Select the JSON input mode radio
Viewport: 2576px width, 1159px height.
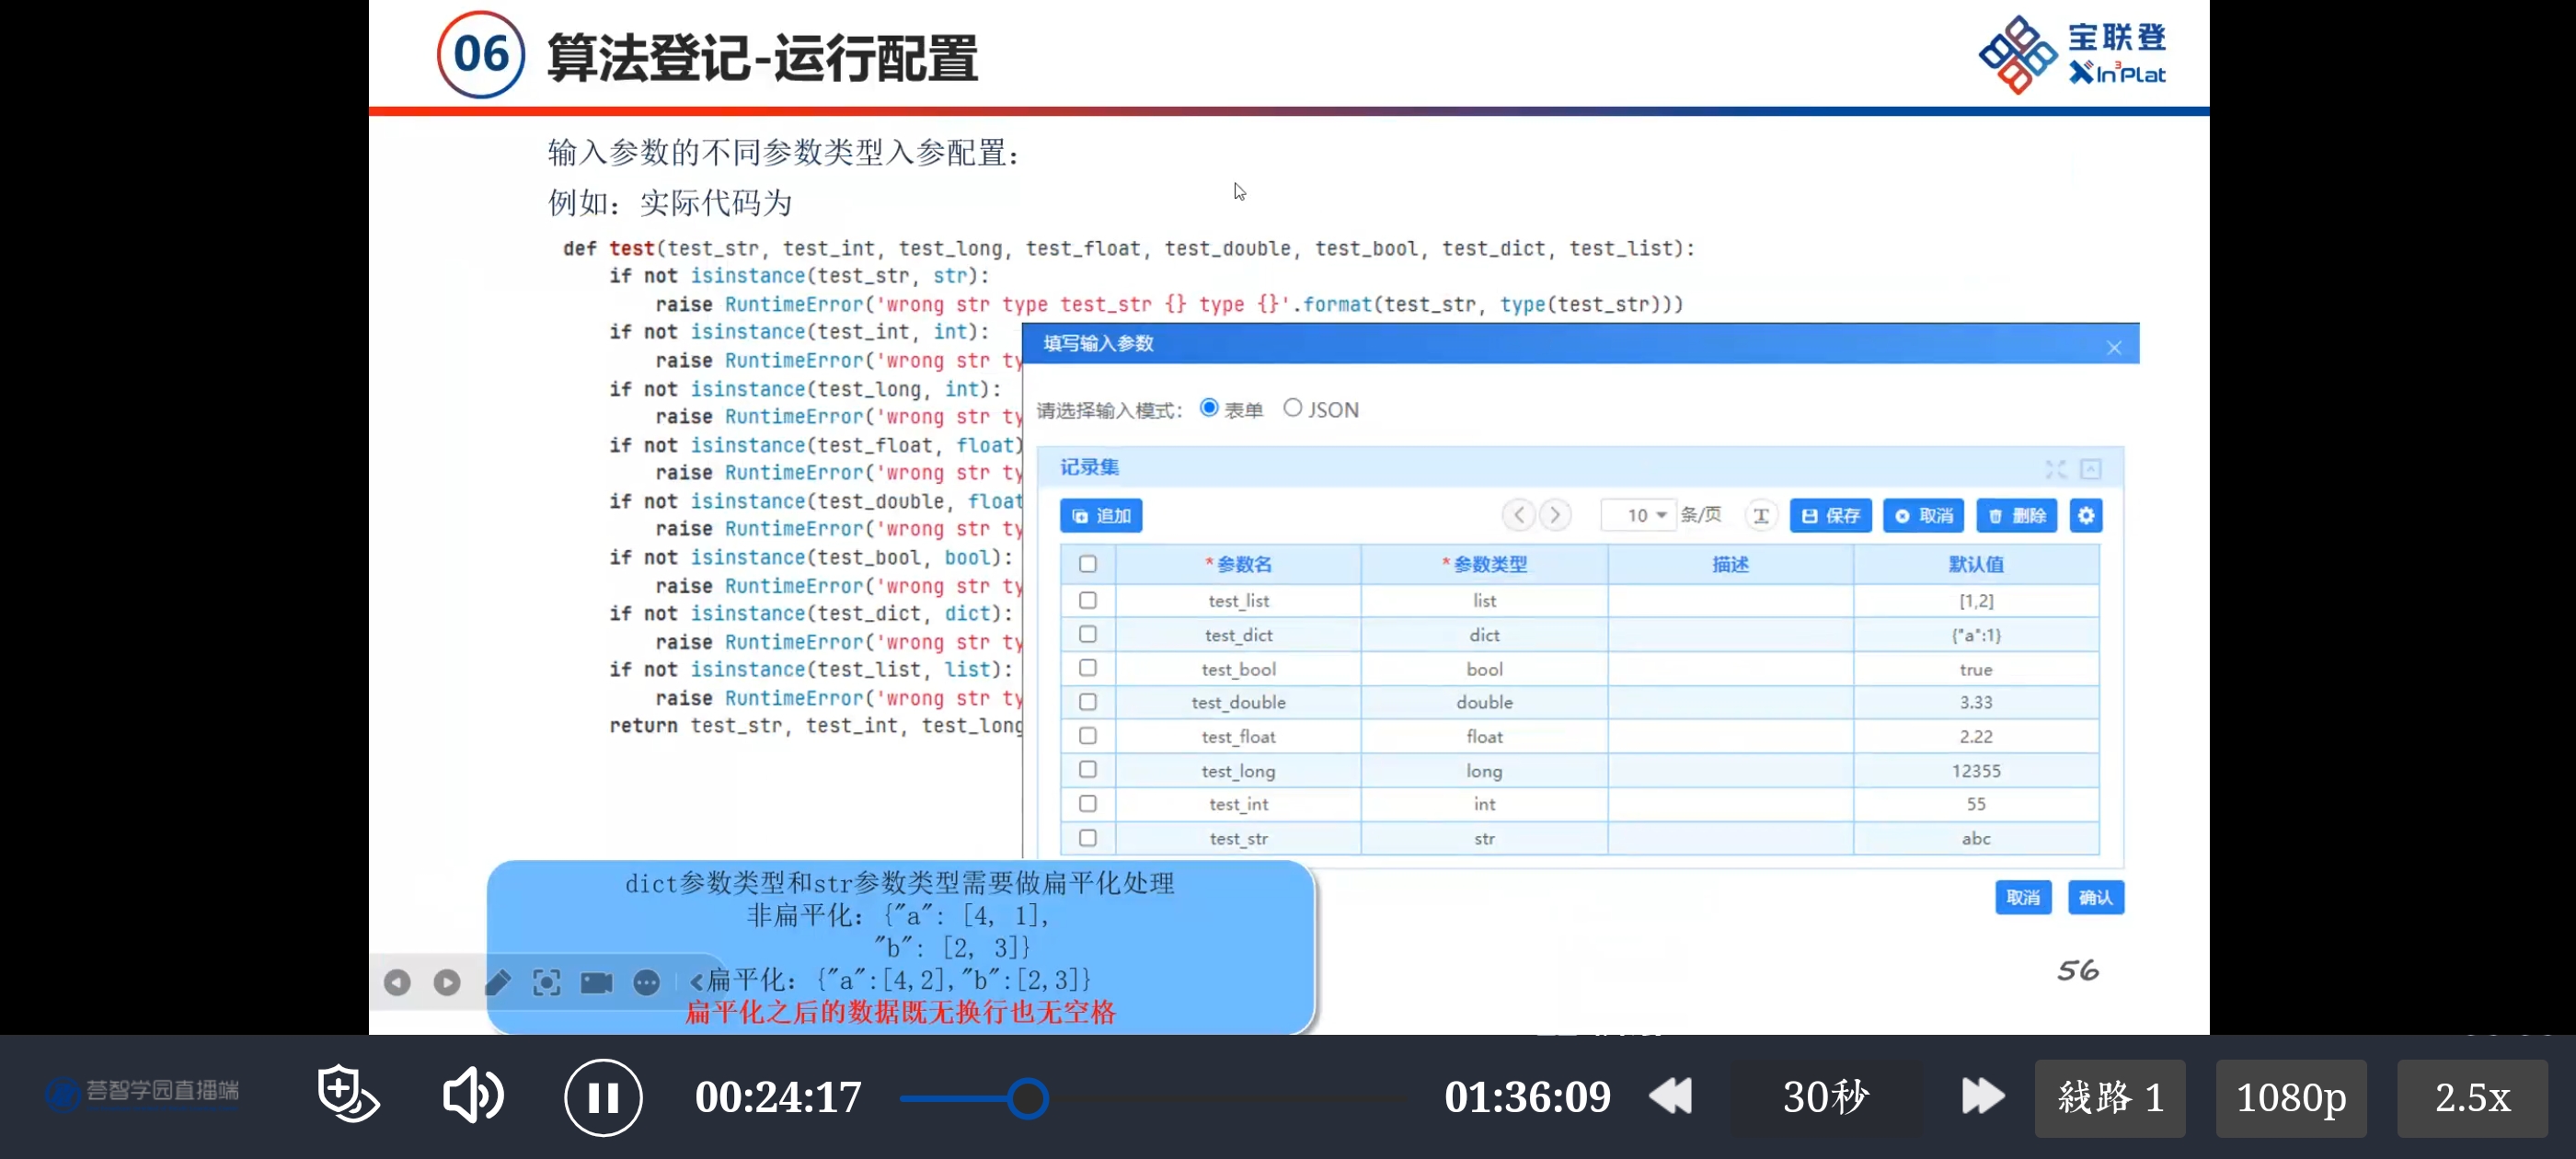pyautogui.click(x=1293, y=408)
